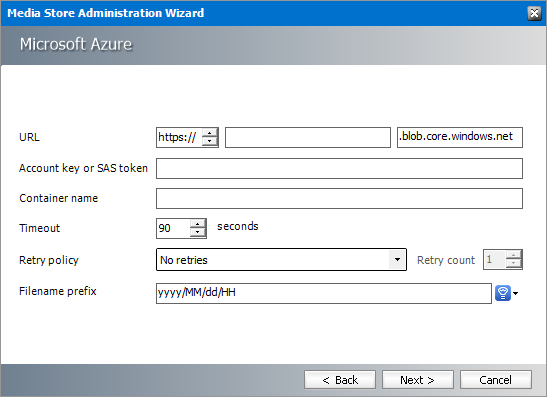Open the dropdown arrow beside the prefix helper icon
The height and width of the screenshot is (397, 547).
[516, 293]
